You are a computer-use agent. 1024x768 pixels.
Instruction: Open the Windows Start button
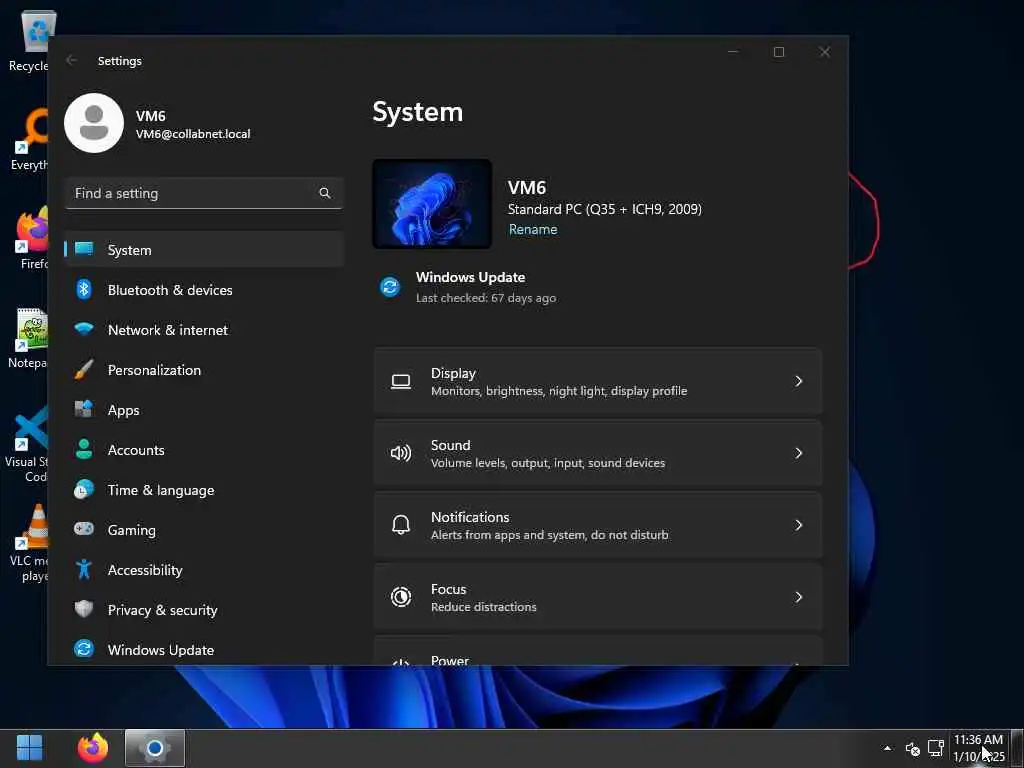coord(29,748)
